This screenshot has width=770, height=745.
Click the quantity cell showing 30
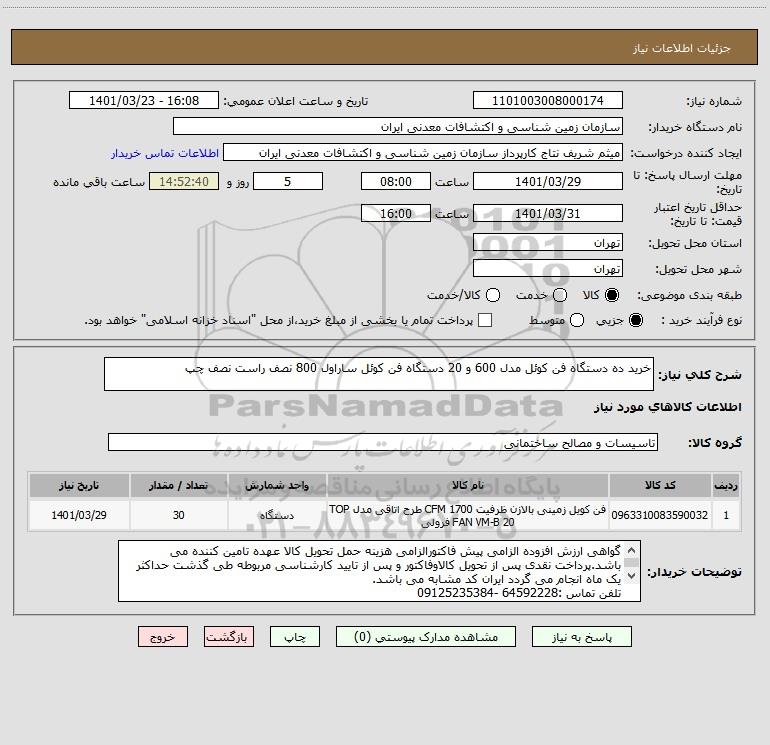(x=178, y=515)
